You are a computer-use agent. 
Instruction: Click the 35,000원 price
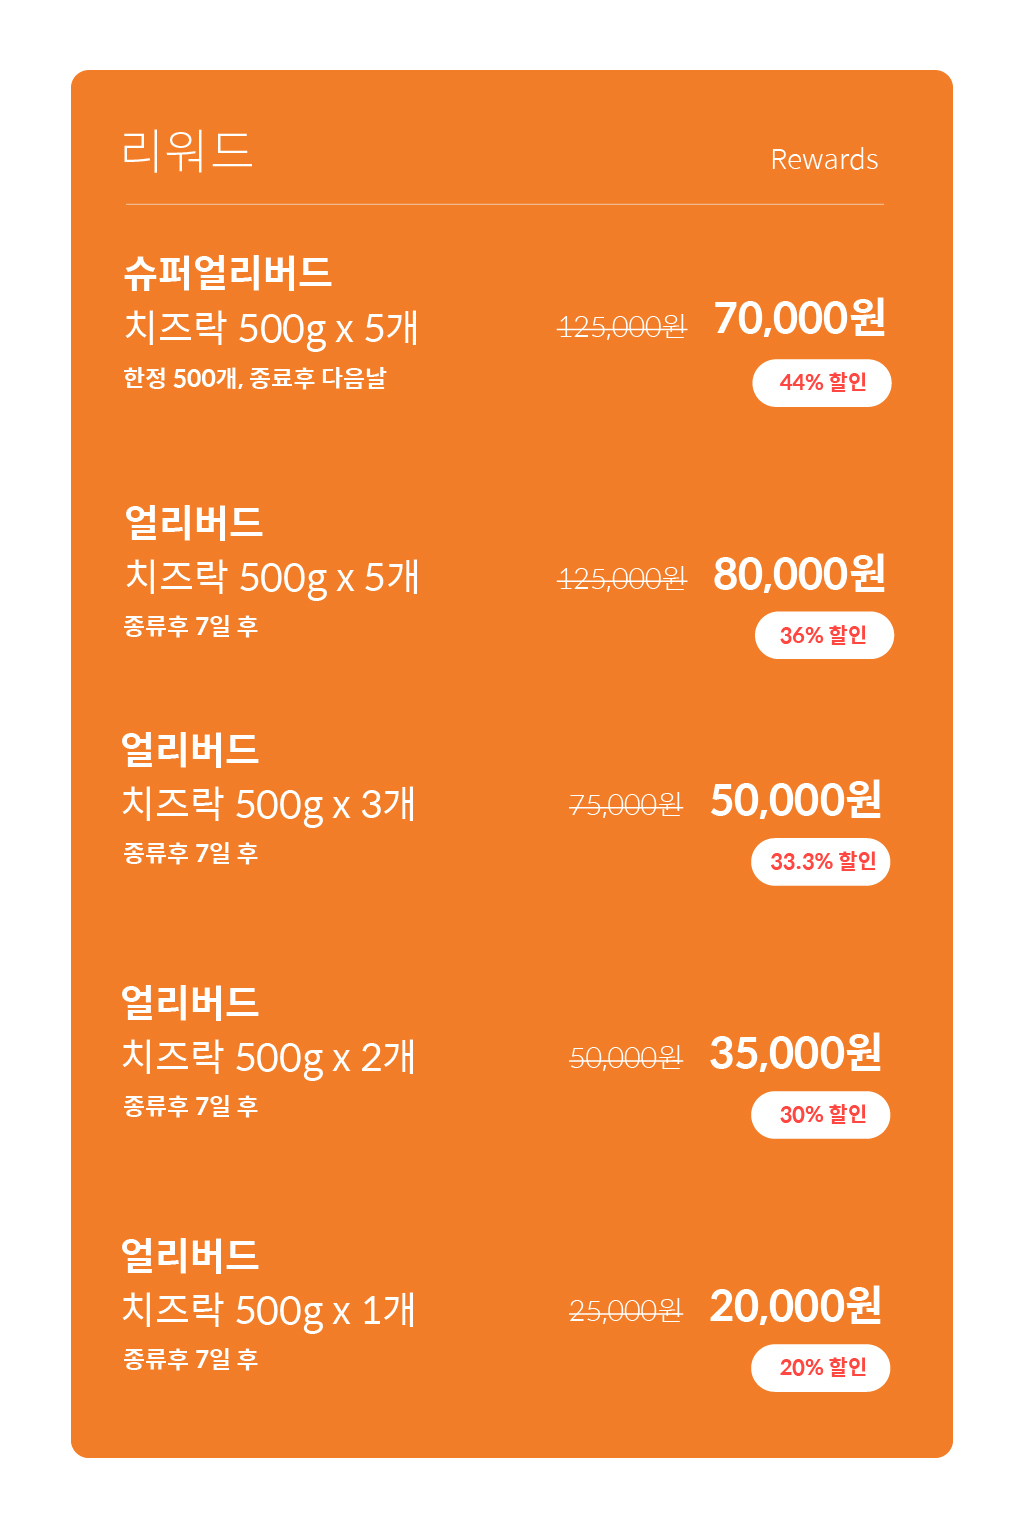pyautogui.click(x=796, y=1054)
